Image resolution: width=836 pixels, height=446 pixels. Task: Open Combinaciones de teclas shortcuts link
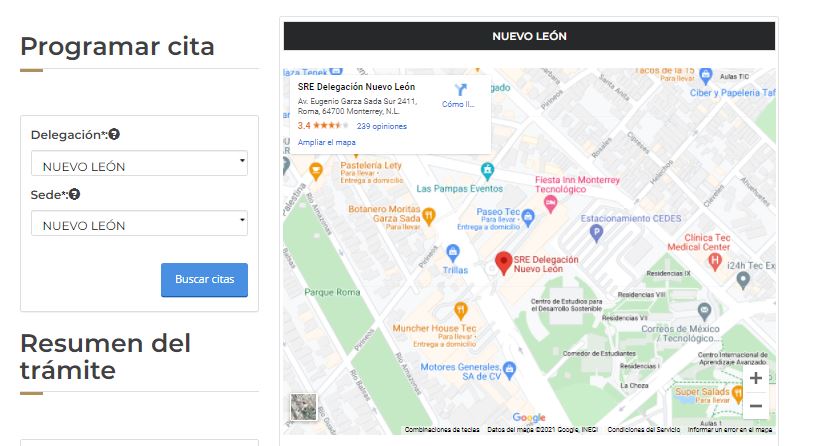point(441,429)
